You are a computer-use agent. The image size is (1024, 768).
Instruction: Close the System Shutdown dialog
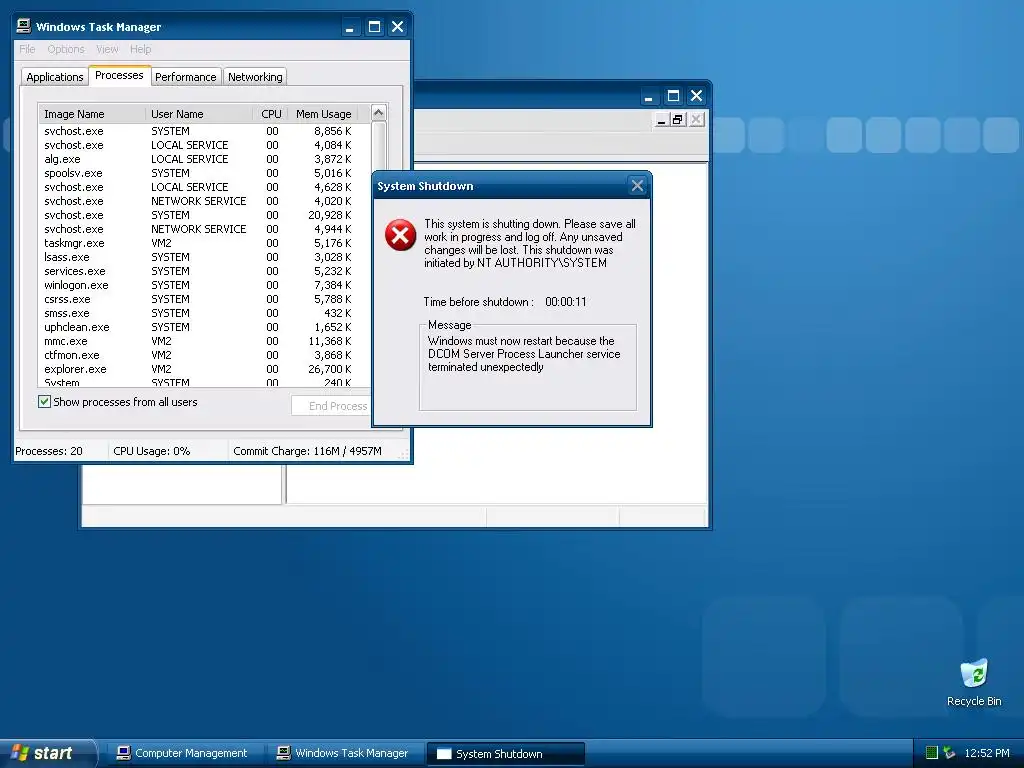637,186
